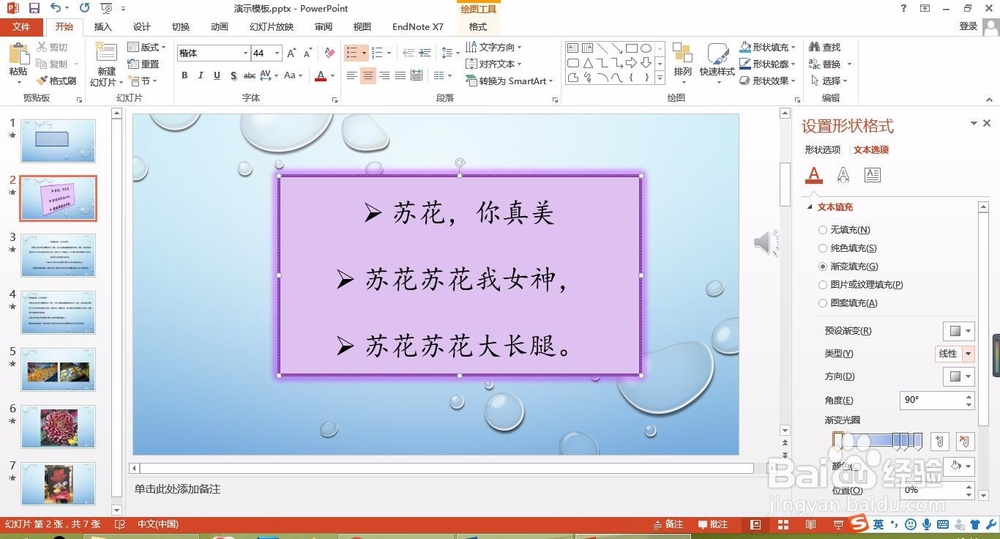This screenshot has width=1000, height=539.
Task: Collapse the Text Fill (文本填充) section
Action: (810, 207)
